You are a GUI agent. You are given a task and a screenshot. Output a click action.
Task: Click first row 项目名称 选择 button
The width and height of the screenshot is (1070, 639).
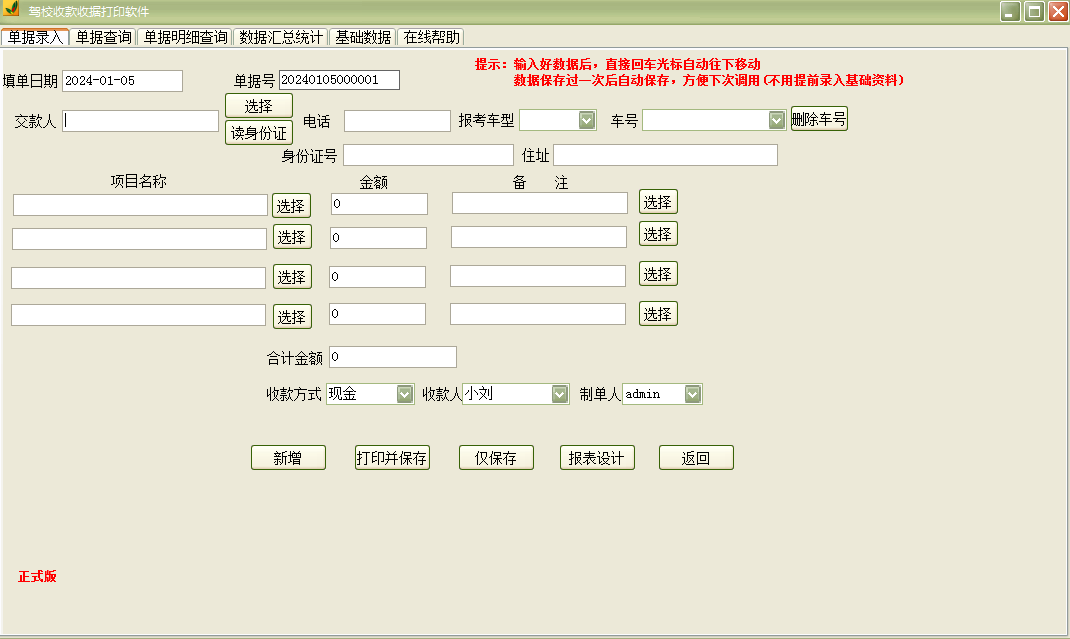(291, 205)
